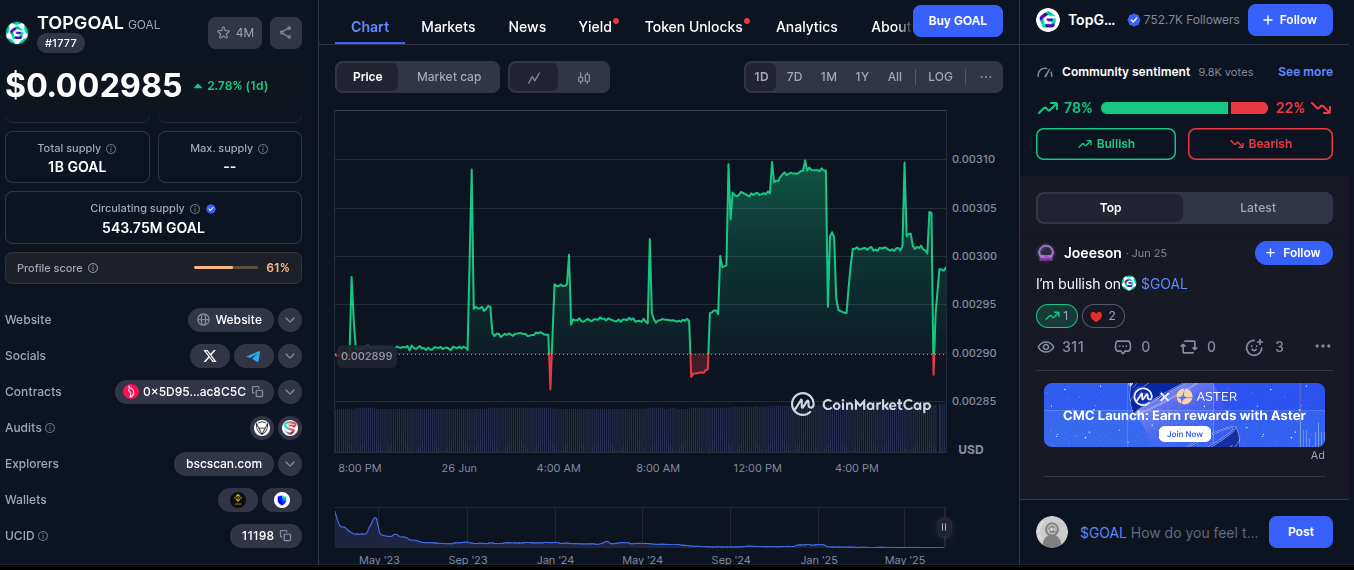Follow the TopGoal community account
The height and width of the screenshot is (570, 1354).
[x=1291, y=20]
